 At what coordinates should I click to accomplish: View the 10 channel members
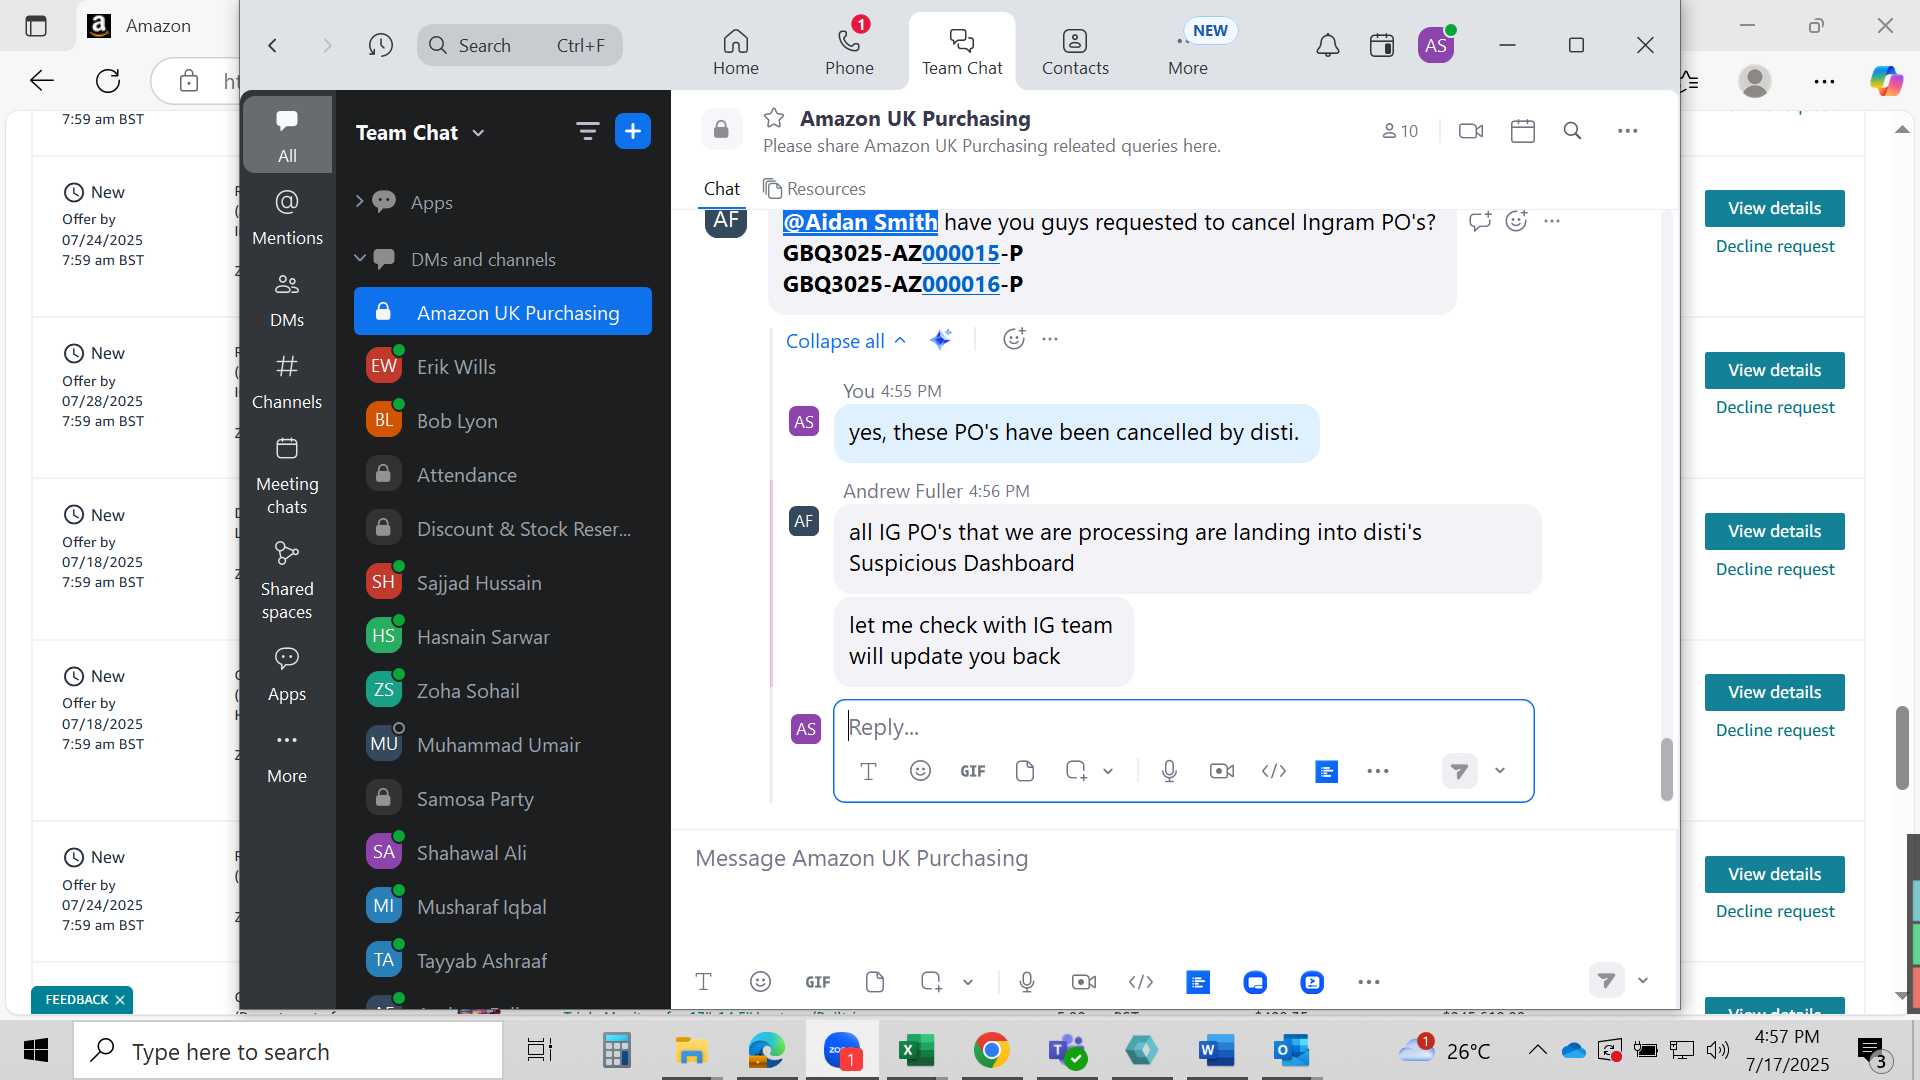point(1400,131)
